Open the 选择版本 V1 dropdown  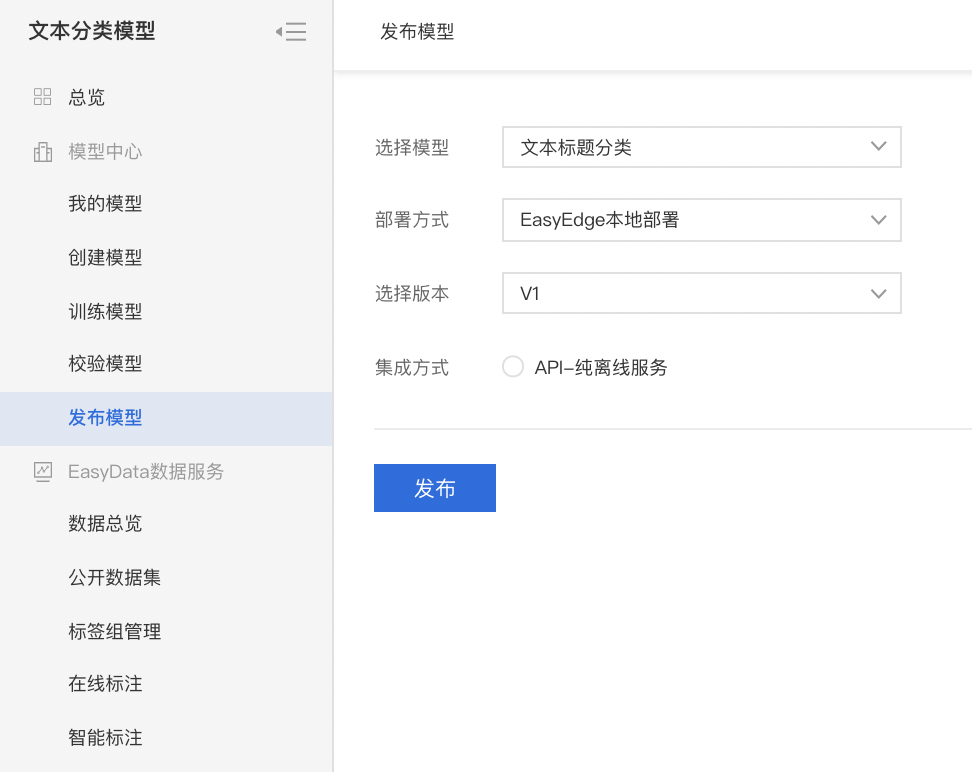pyautogui.click(x=701, y=293)
